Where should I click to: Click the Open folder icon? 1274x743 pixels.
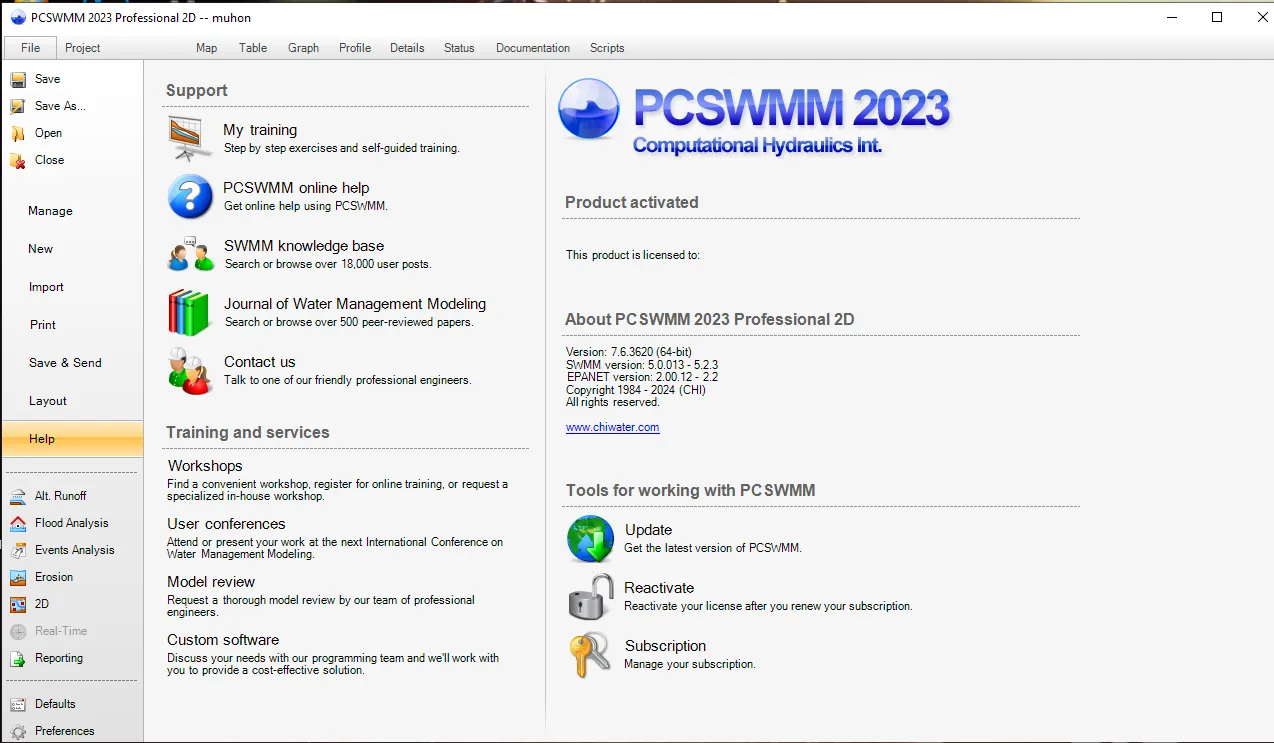tap(18, 133)
